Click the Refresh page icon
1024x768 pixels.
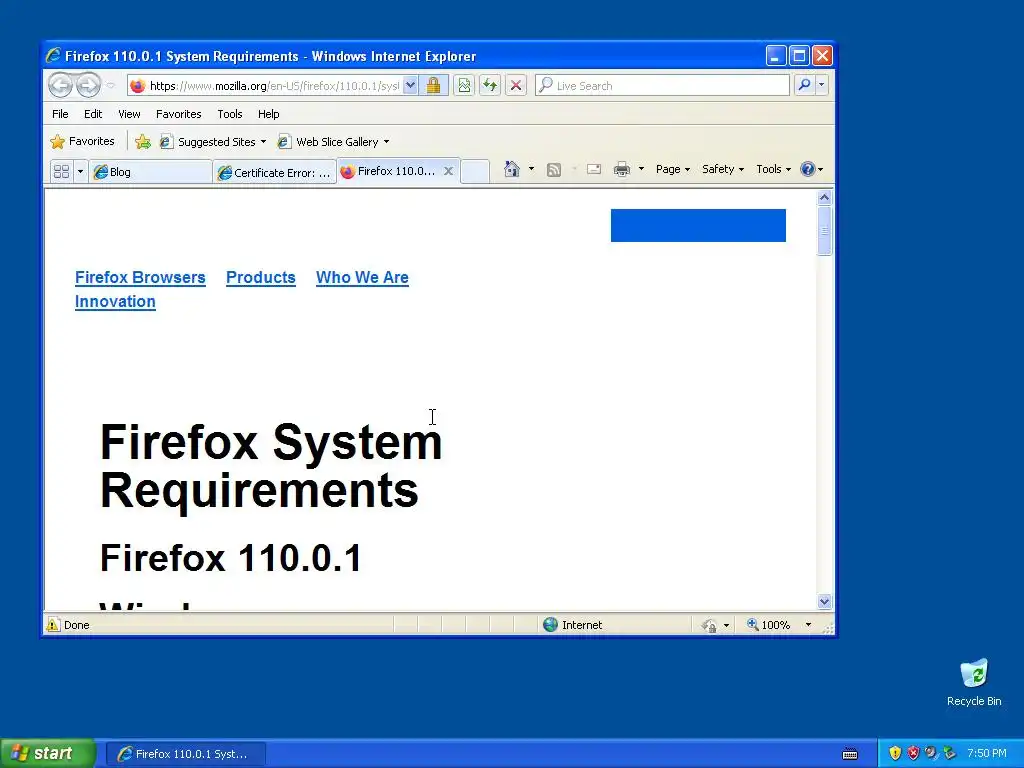[x=490, y=86]
